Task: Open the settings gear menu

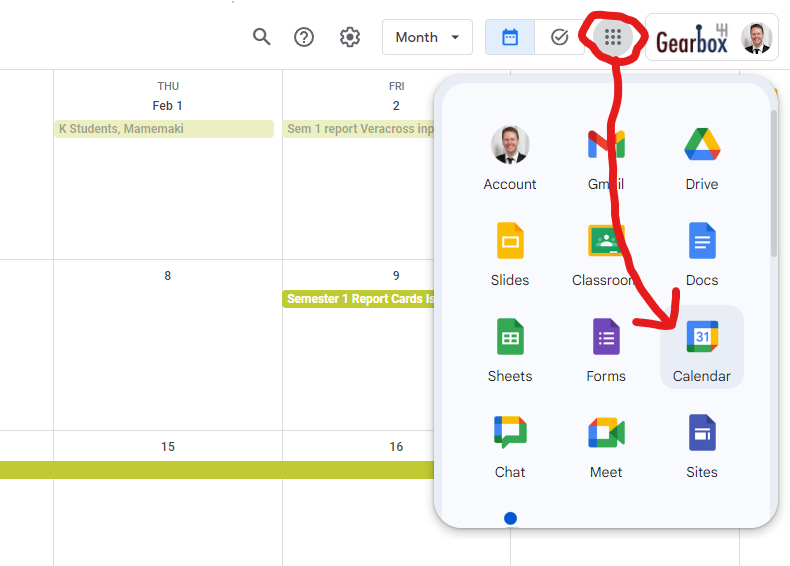Action: (x=349, y=37)
